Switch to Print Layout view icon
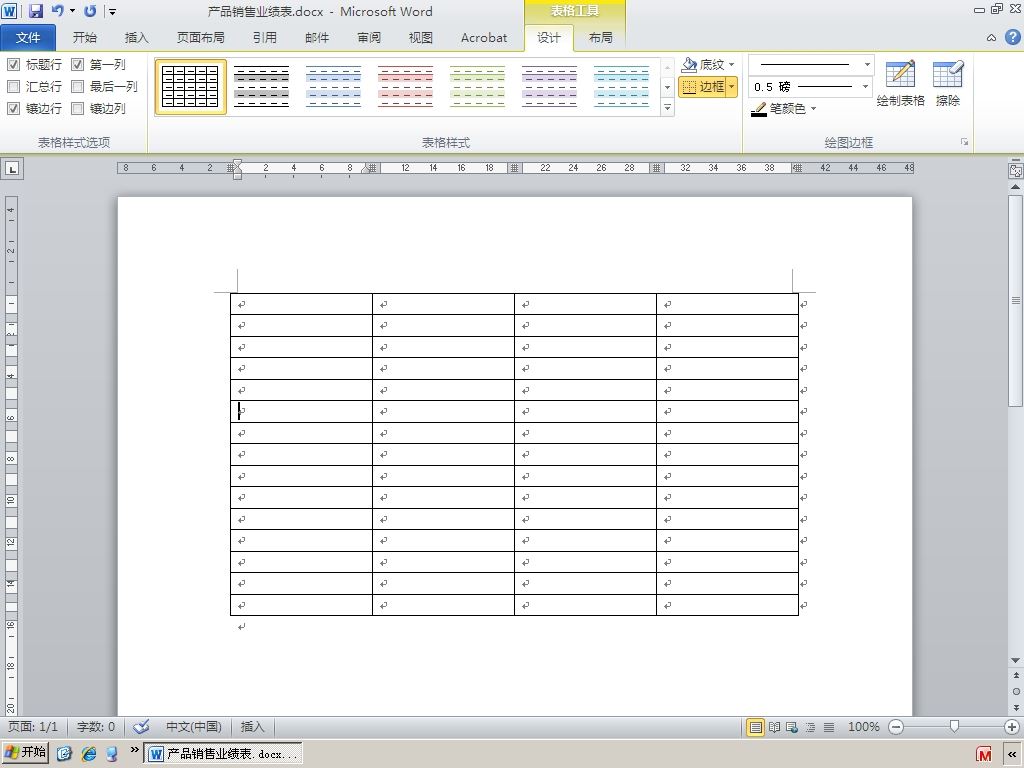The width and height of the screenshot is (1024, 768). click(756, 727)
